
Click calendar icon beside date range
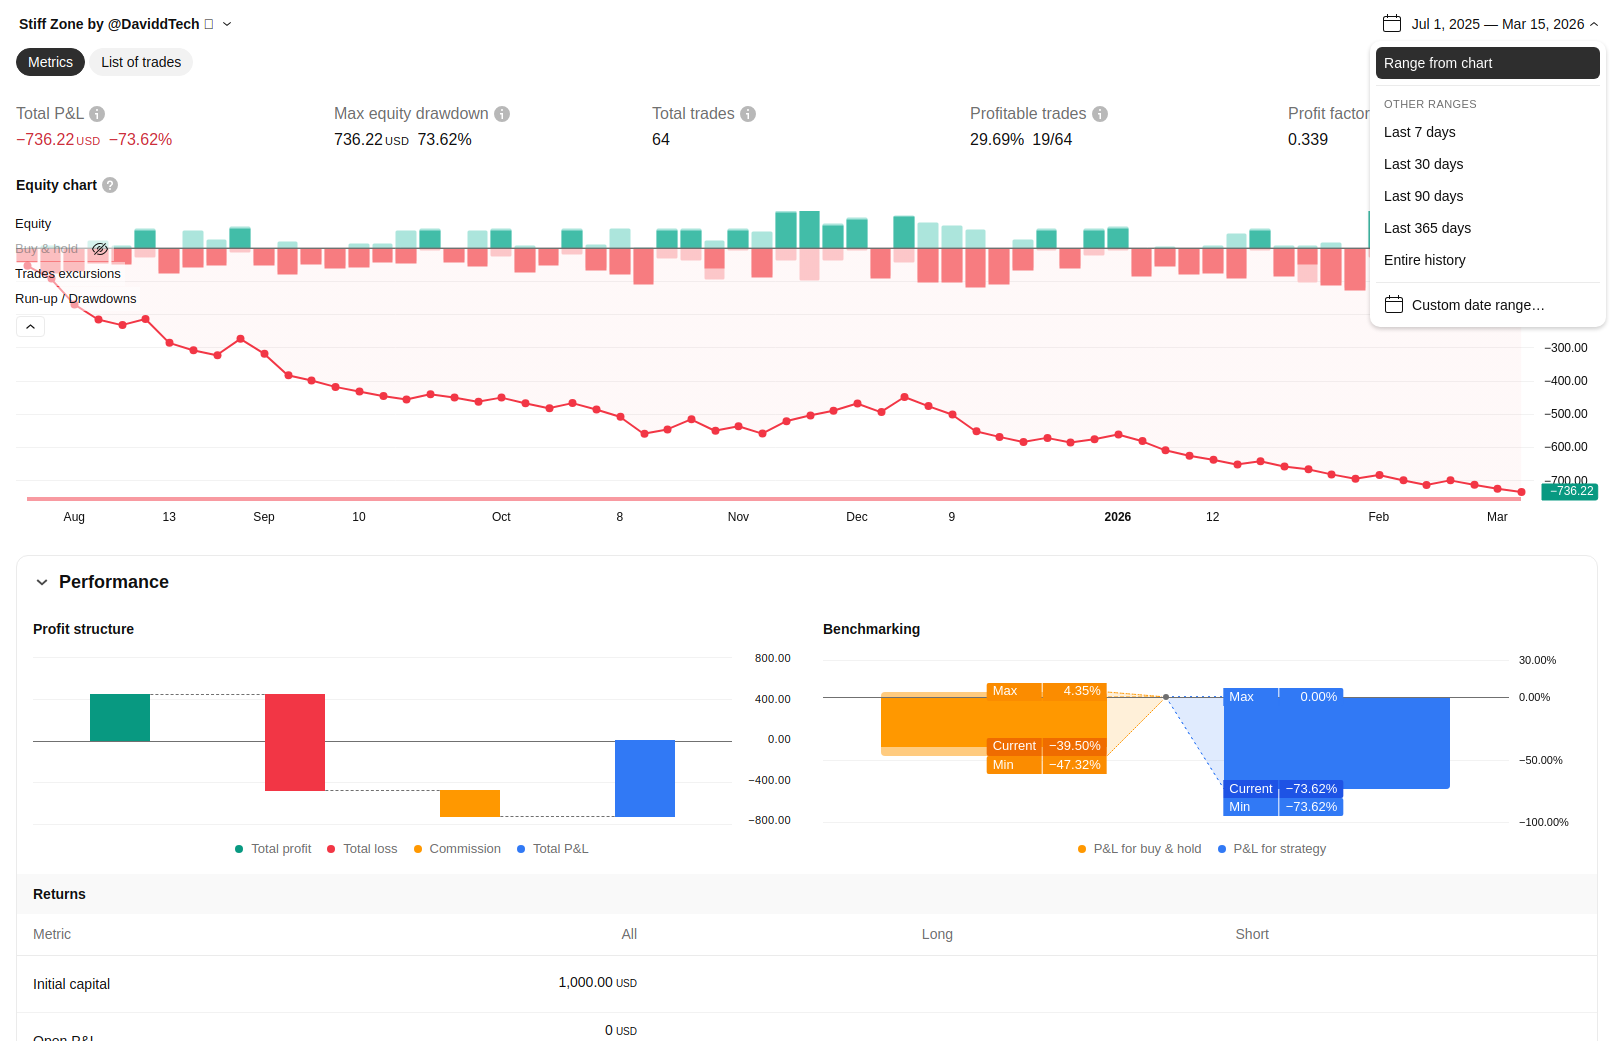(1391, 24)
